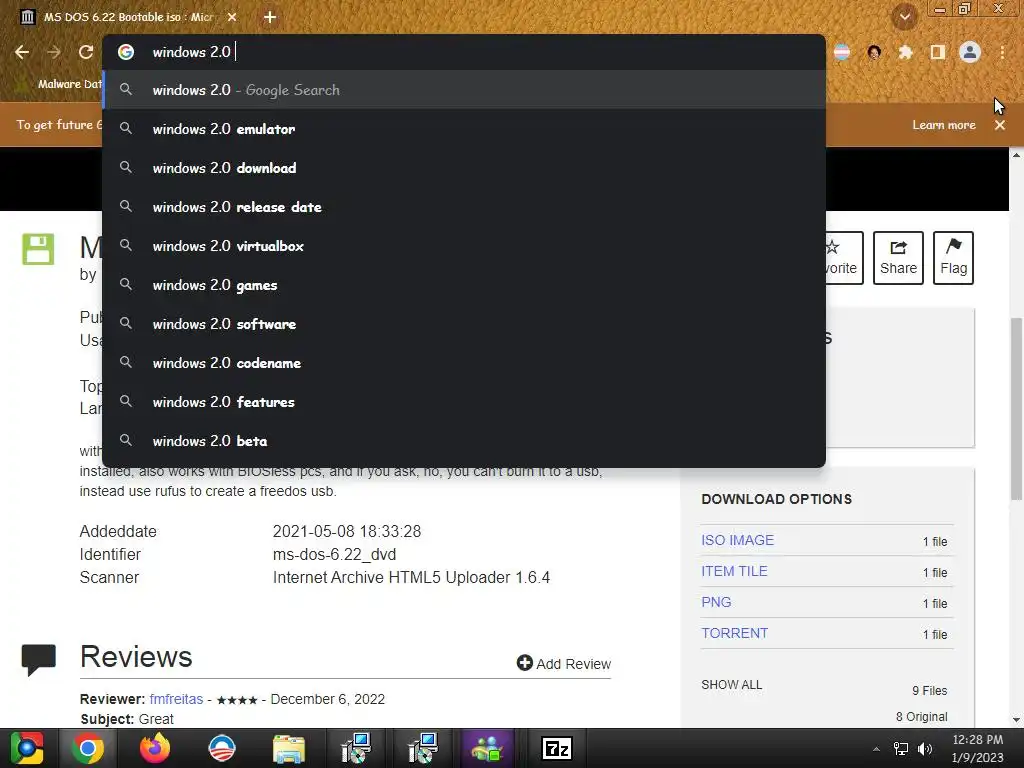Choose the windows 2.0 features suggestion
1024x768 pixels.
pyautogui.click(x=464, y=402)
